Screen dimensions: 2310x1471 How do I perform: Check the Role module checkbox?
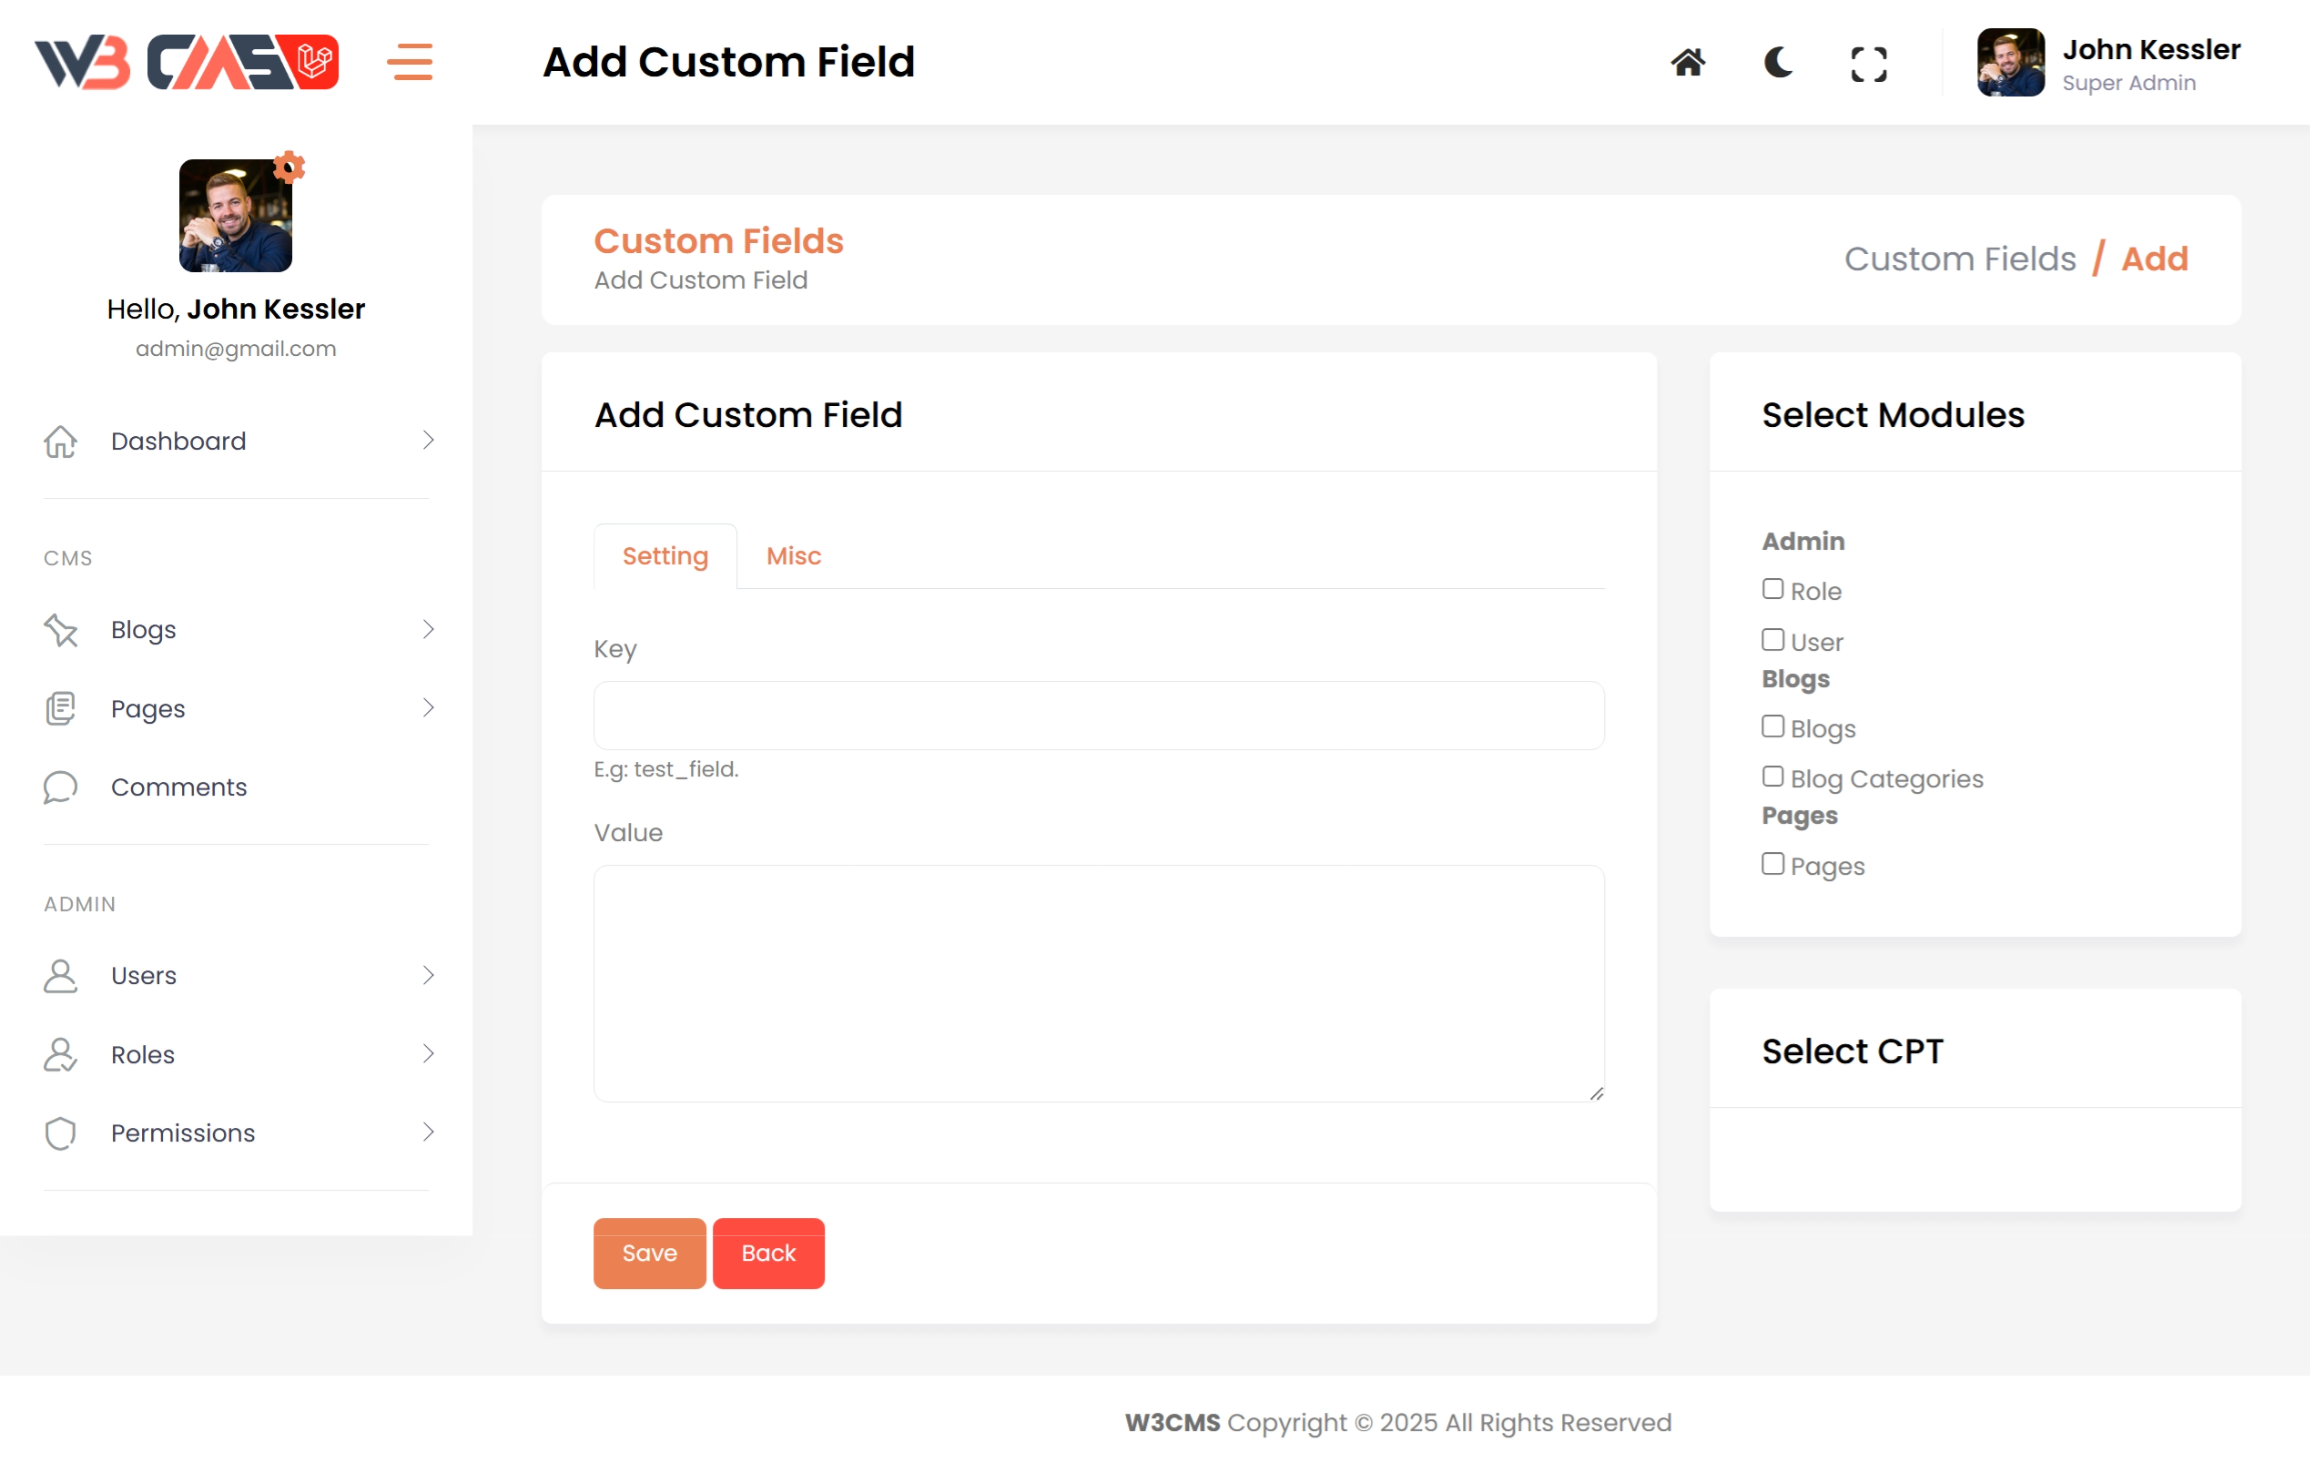coord(1772,589)
